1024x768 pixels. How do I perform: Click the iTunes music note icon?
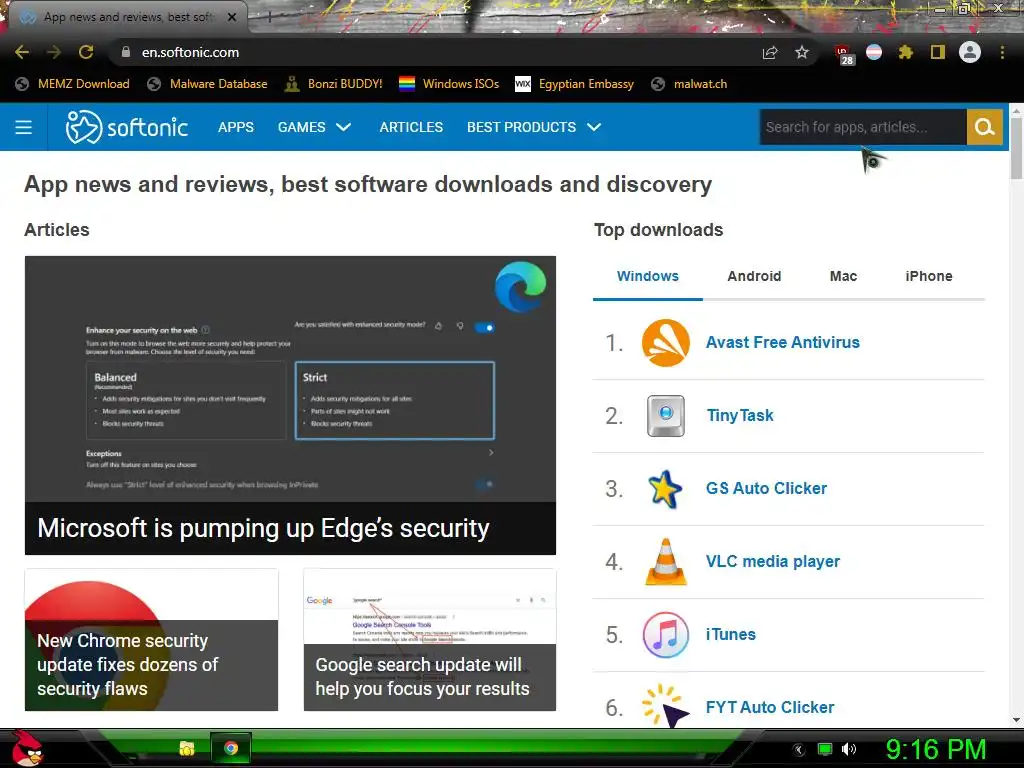(x=665, y=634)
